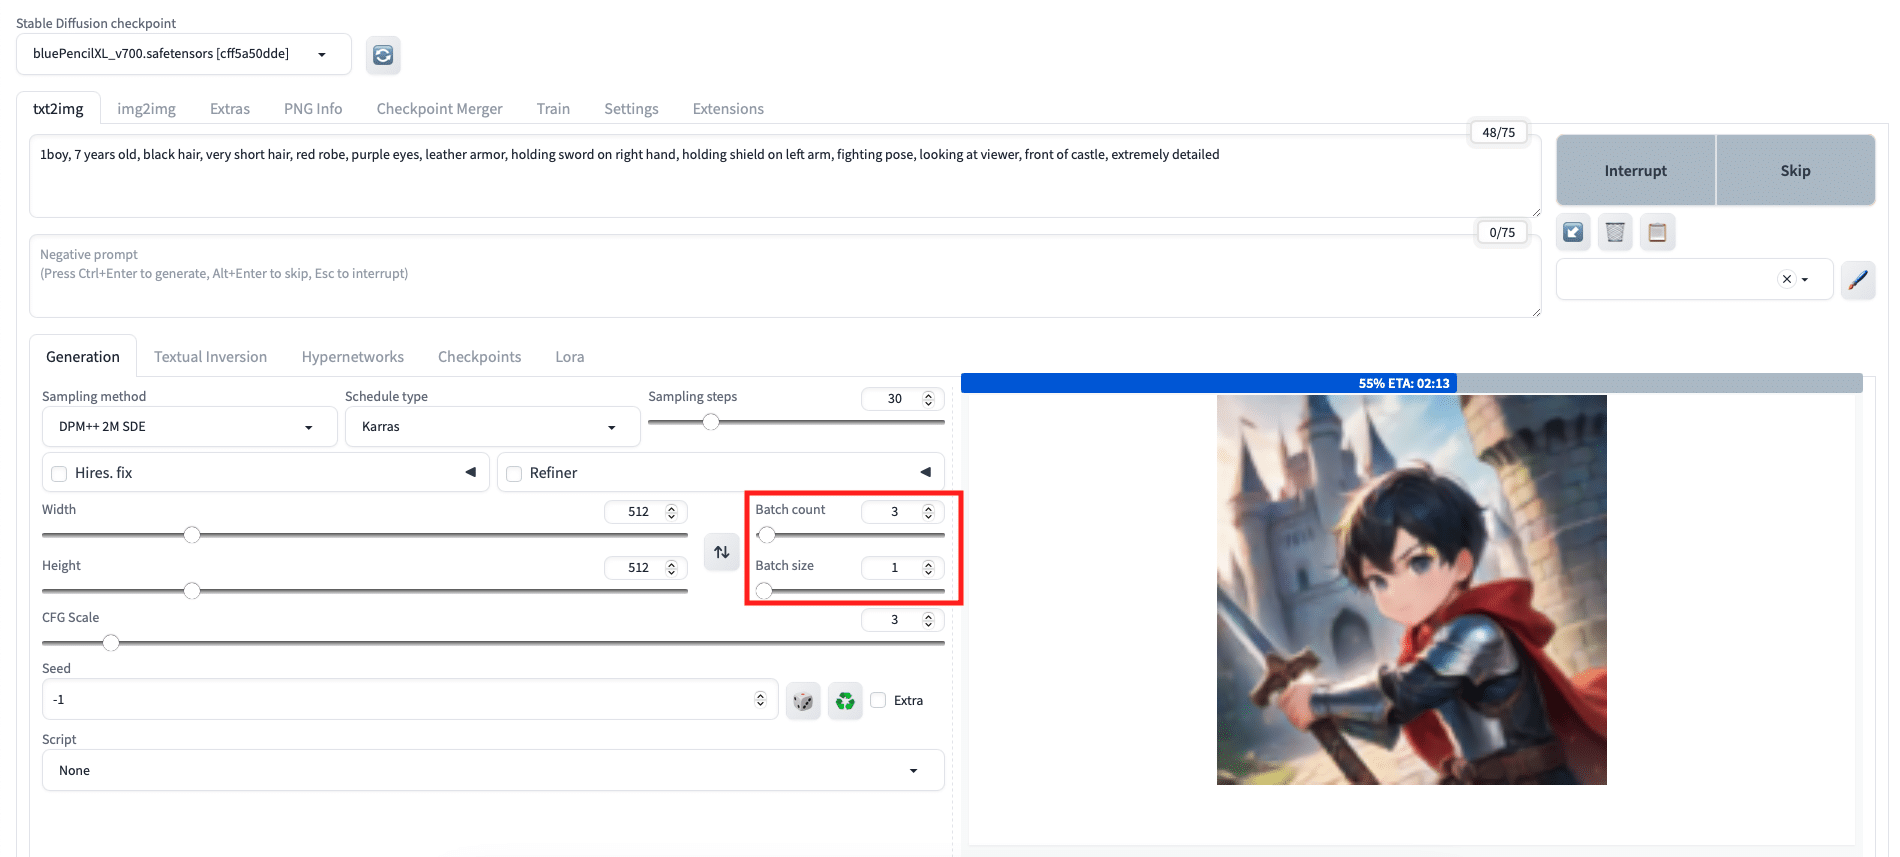Open the Schedule type dropdown

[491, 427]
